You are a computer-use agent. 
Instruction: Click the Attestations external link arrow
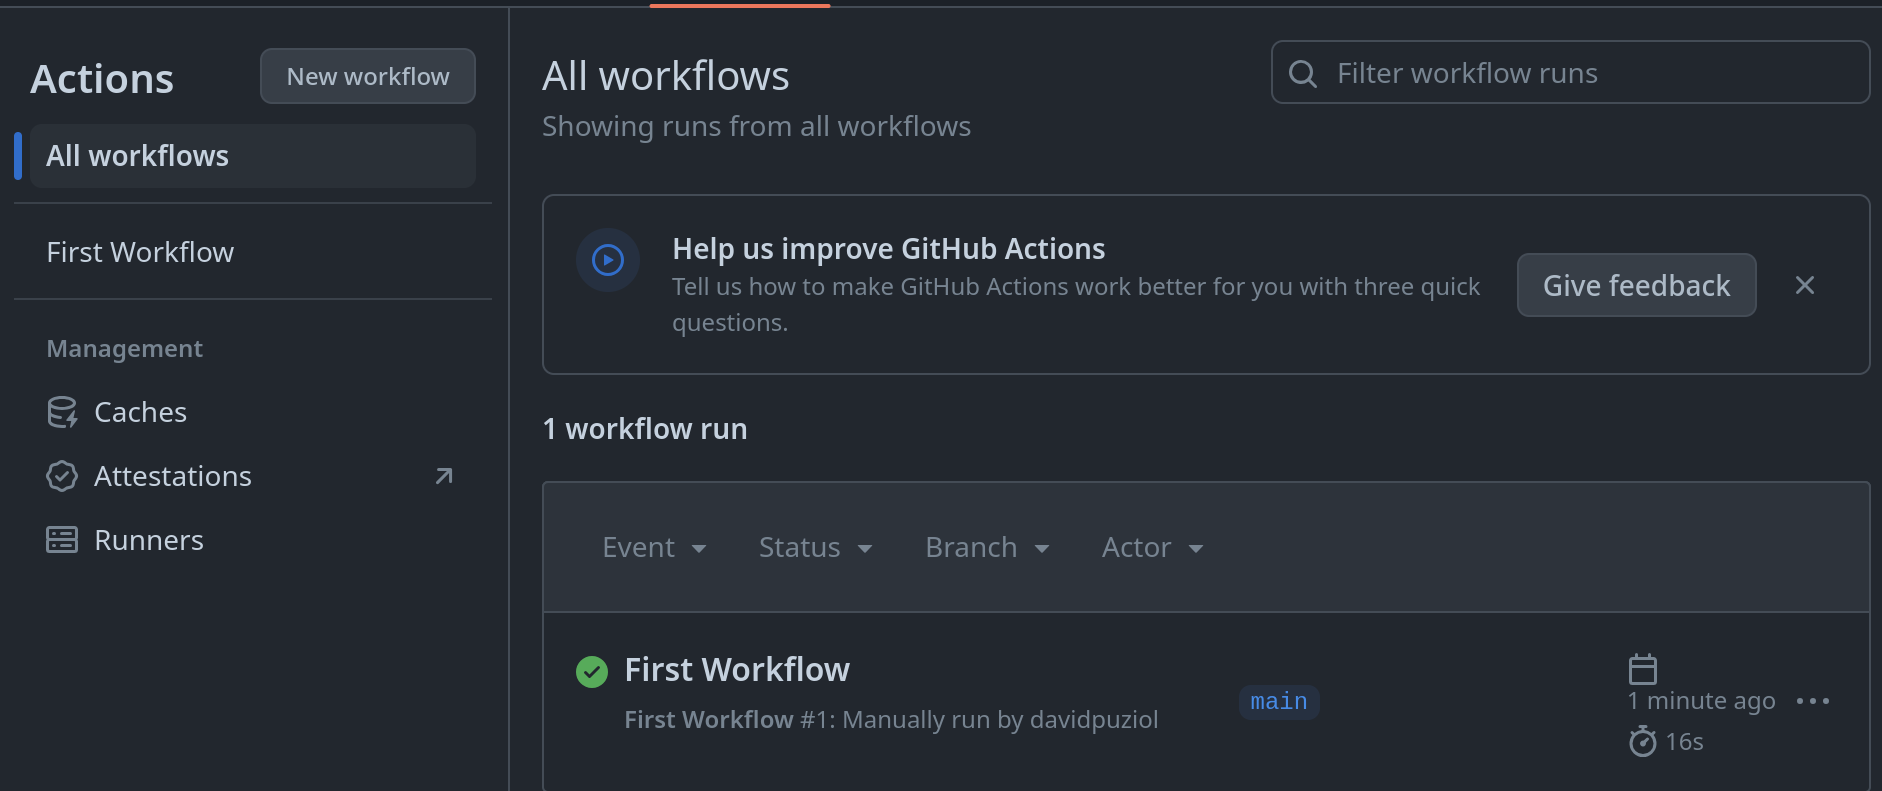(x=444, y=476)
